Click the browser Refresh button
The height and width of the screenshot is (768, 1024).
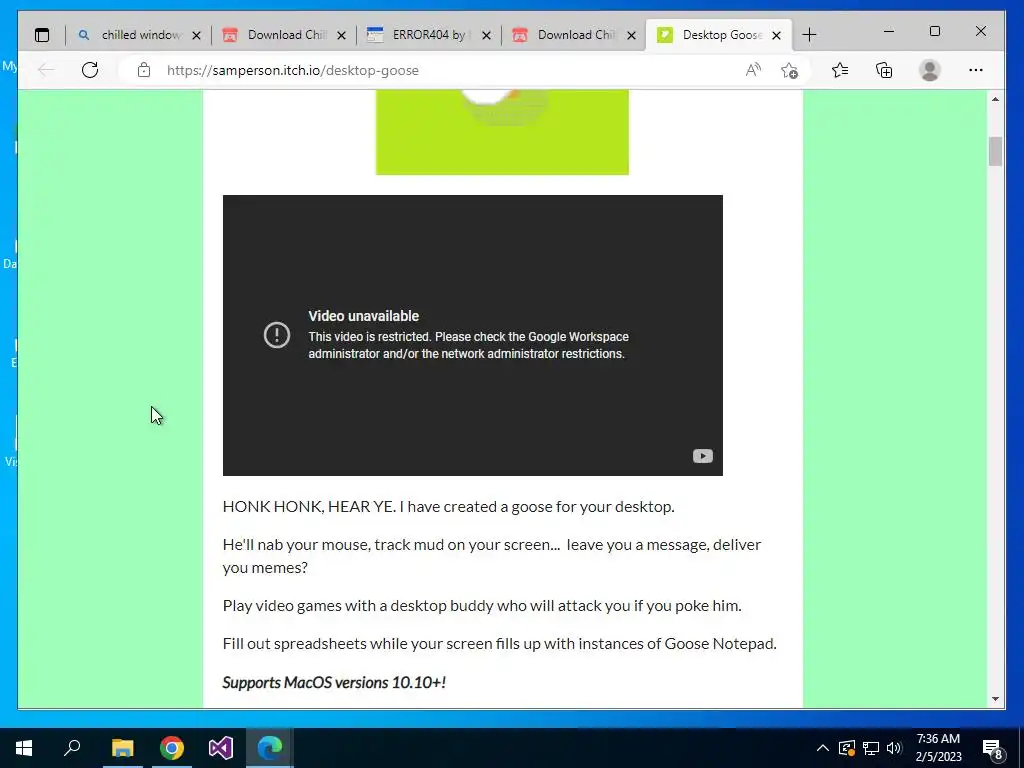pyautogui.click(x=90, y=70)
